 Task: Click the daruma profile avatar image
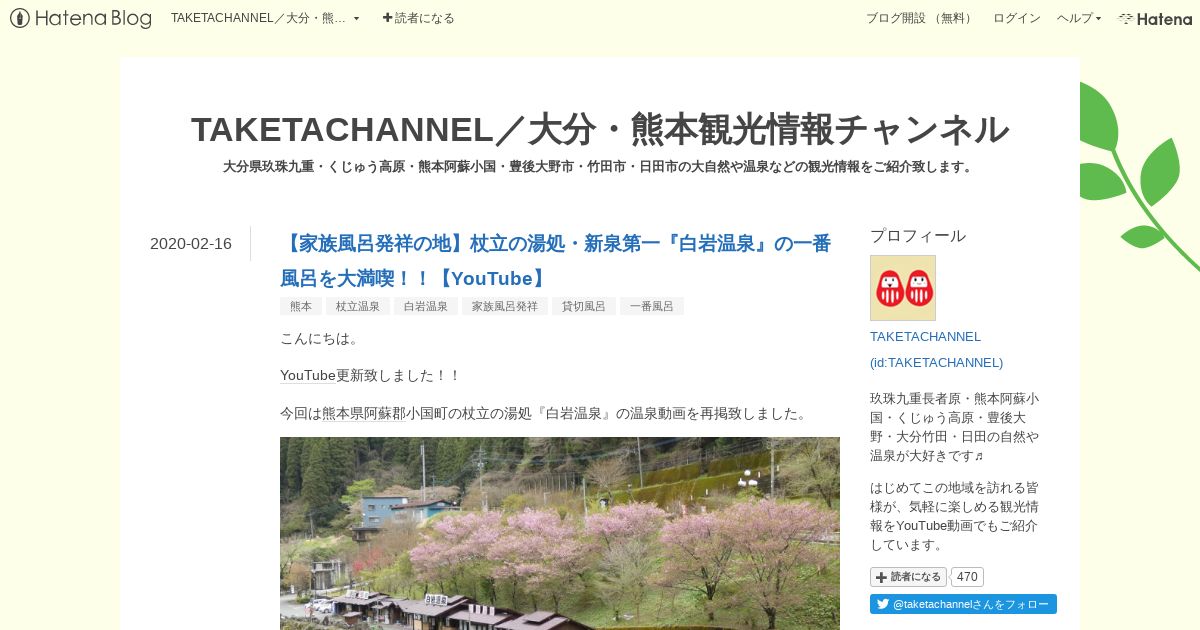[x=903, y=288]
